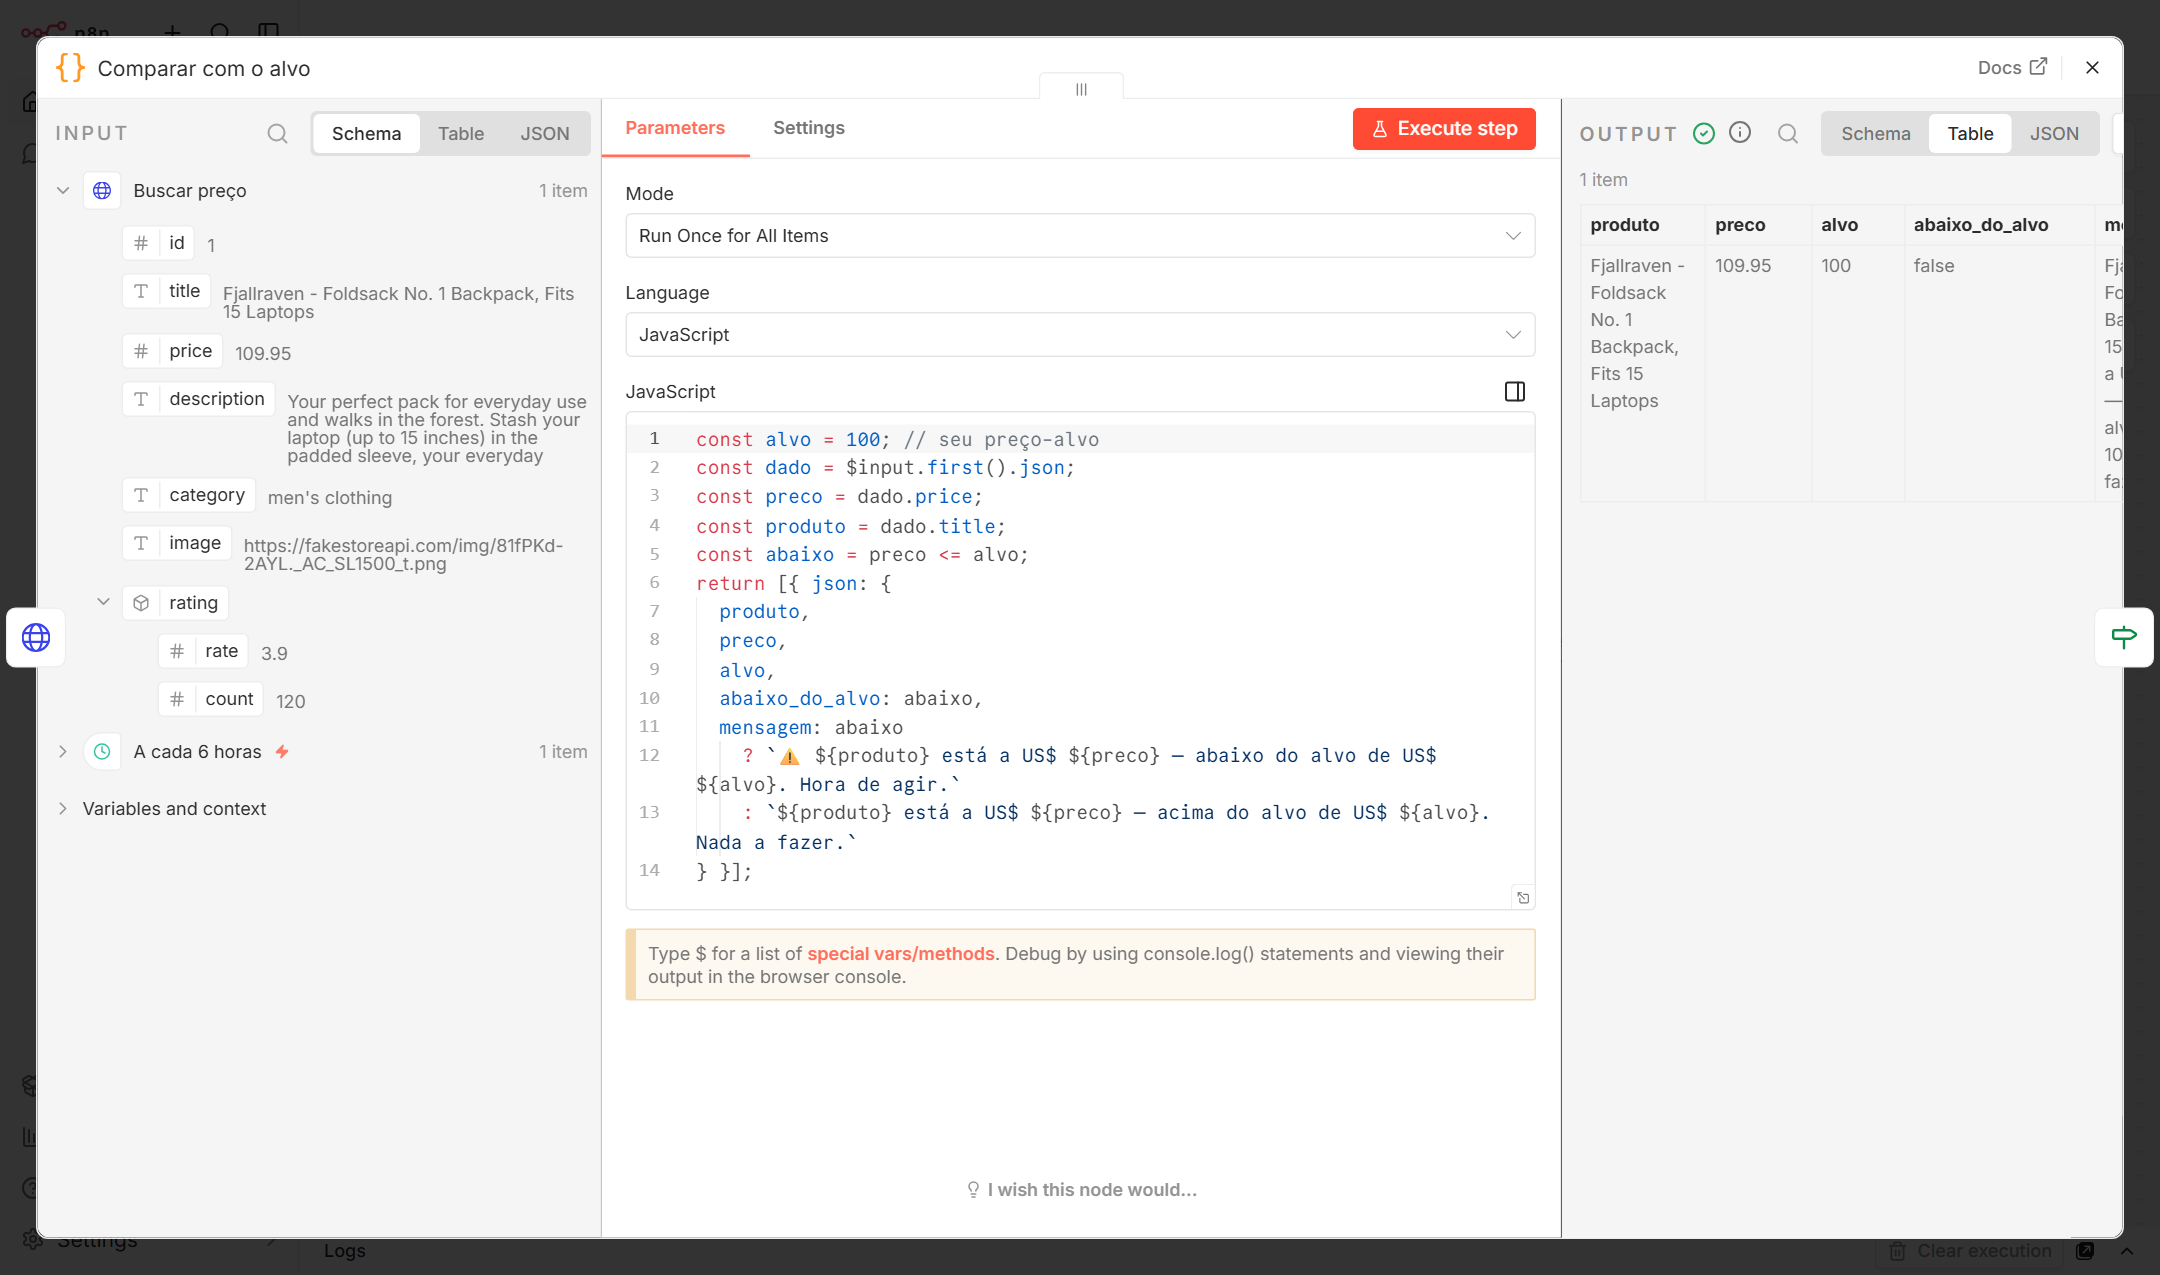This screenshot has height=1275, width=2160.
Task: Click Clear execution in background window
Action: click(1970, 1251)
